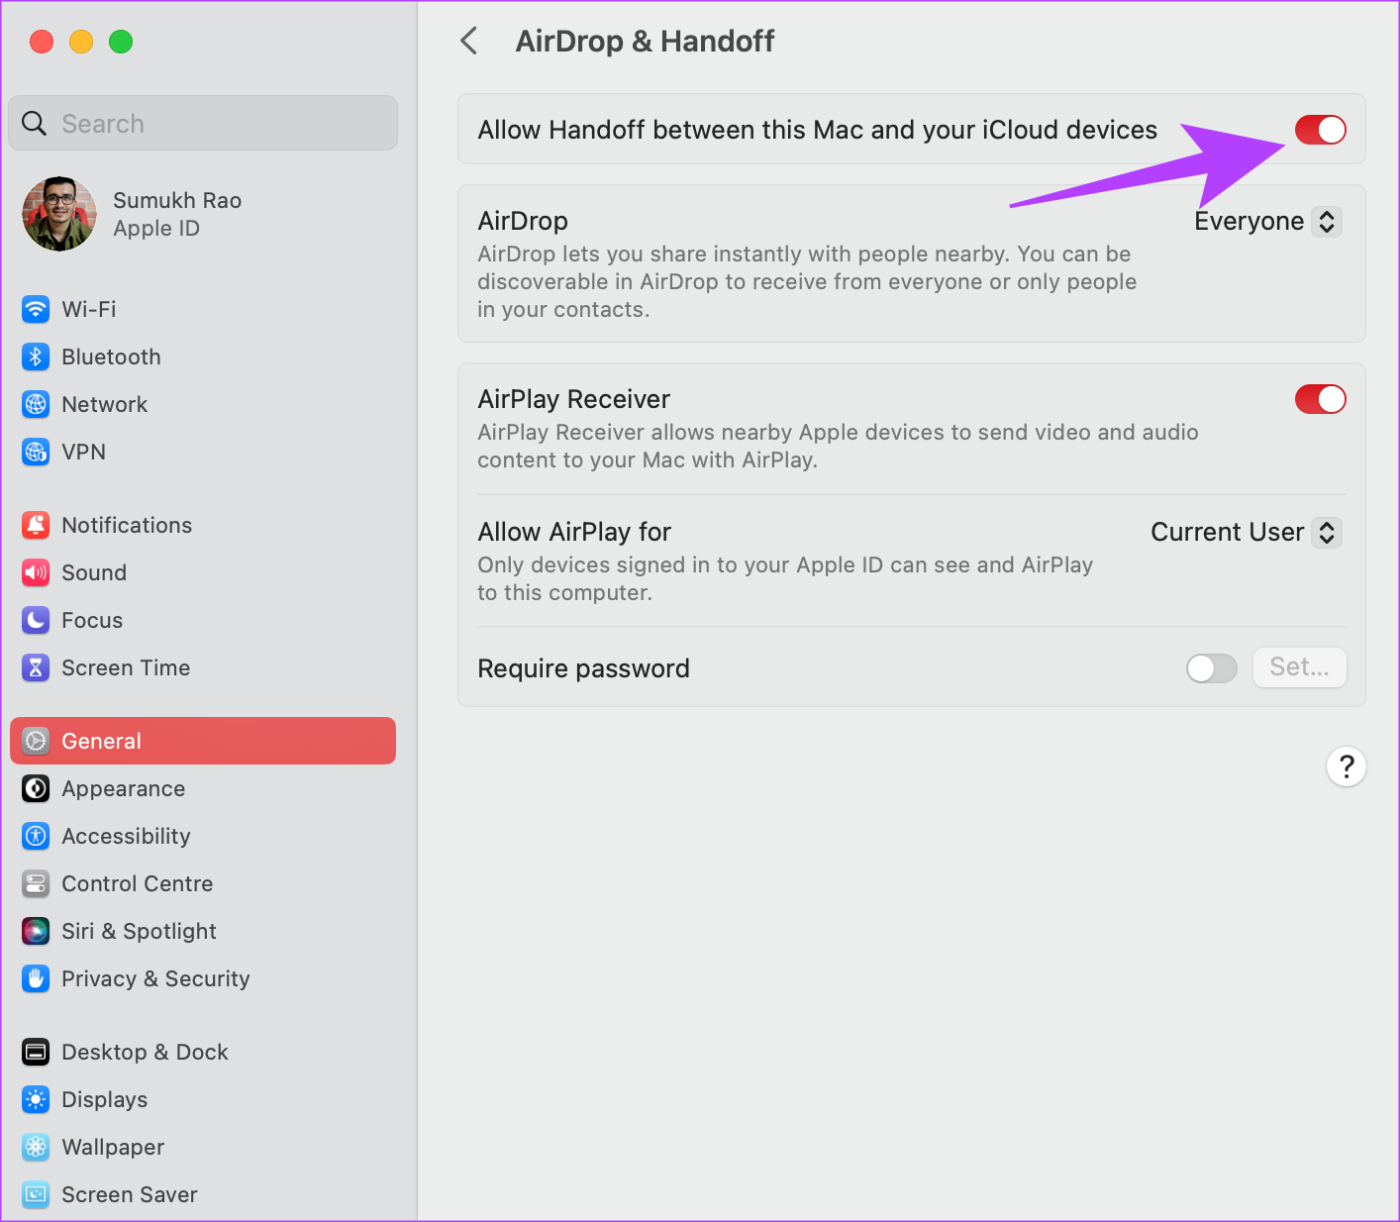The image size is (1400, 1222).
Task: Open help with question mark button
Action: (1346, 767)
